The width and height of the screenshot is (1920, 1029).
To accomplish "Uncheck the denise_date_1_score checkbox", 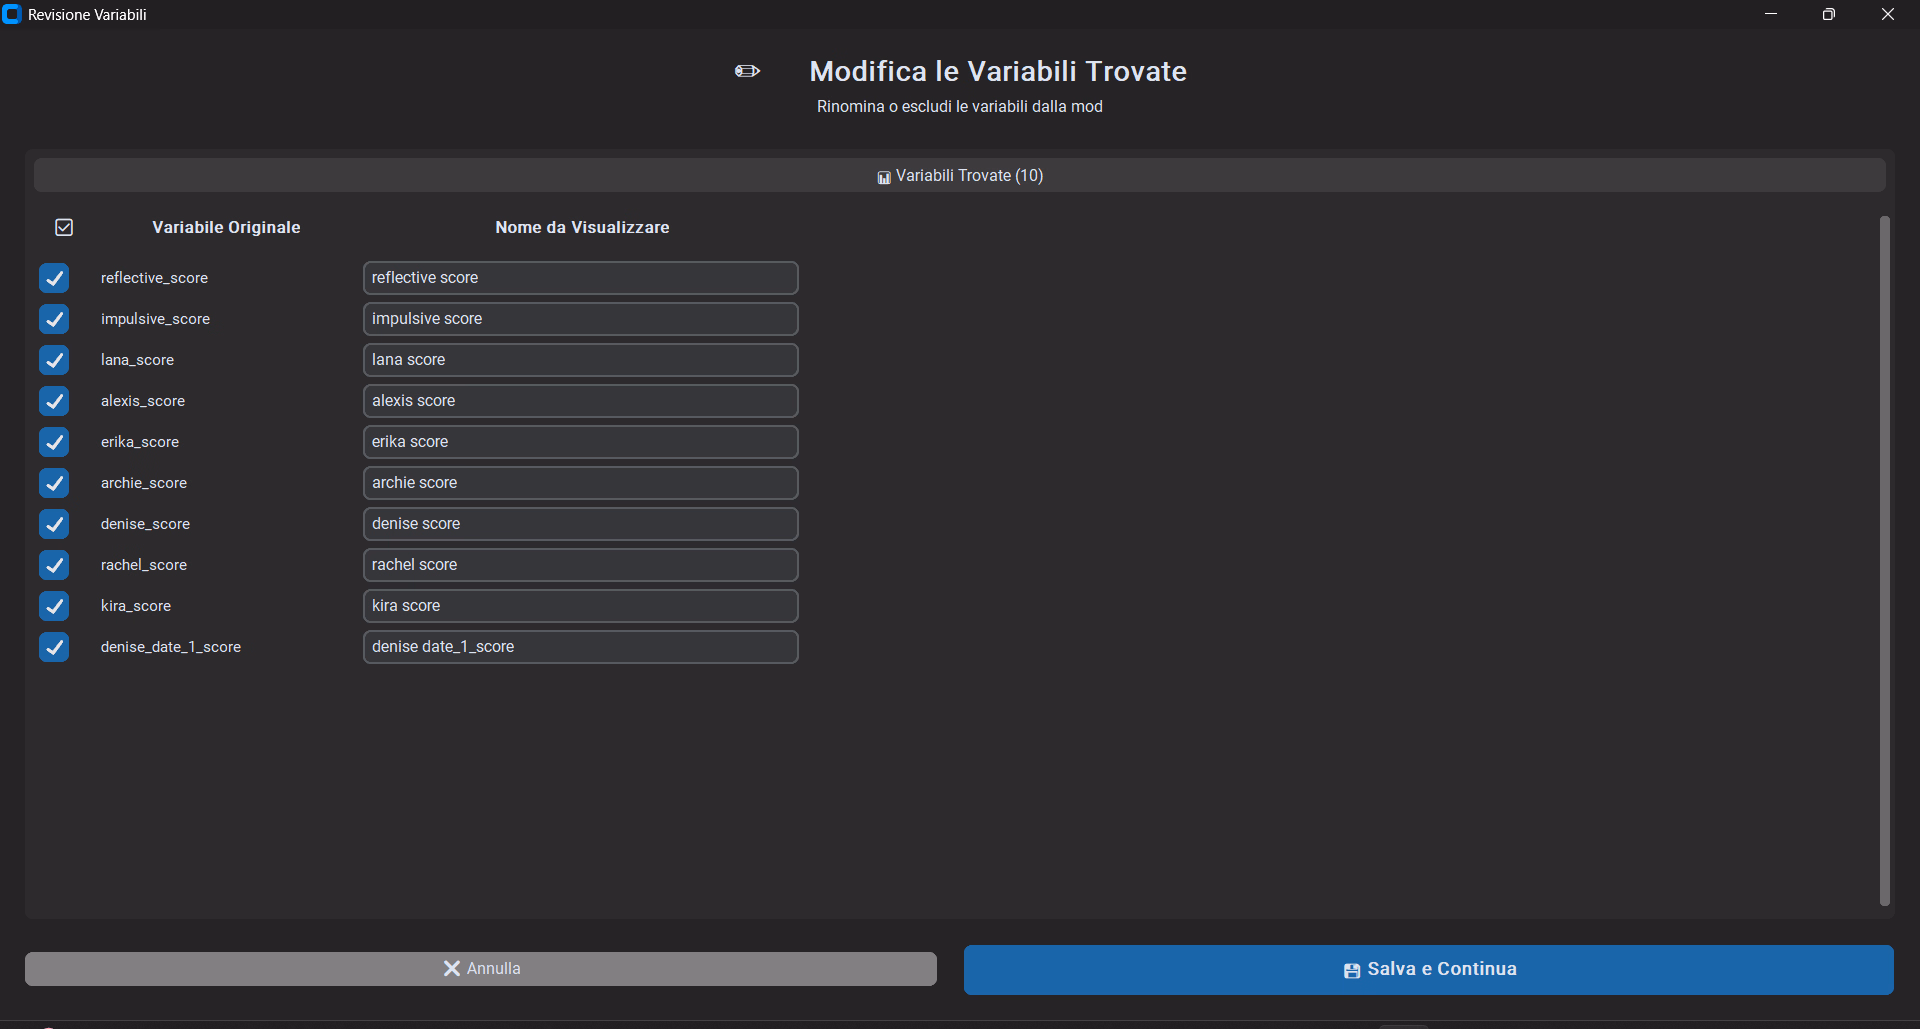I will tap(54, 647).
